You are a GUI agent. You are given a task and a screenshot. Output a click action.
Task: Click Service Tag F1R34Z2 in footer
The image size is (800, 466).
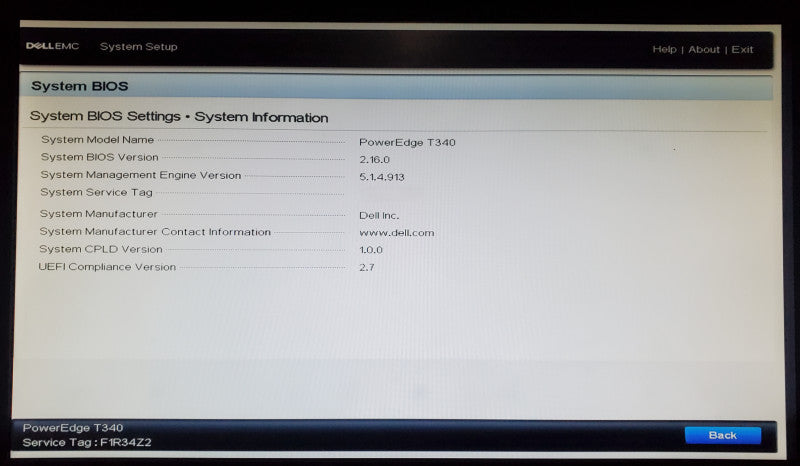click(x=87, y=443)
